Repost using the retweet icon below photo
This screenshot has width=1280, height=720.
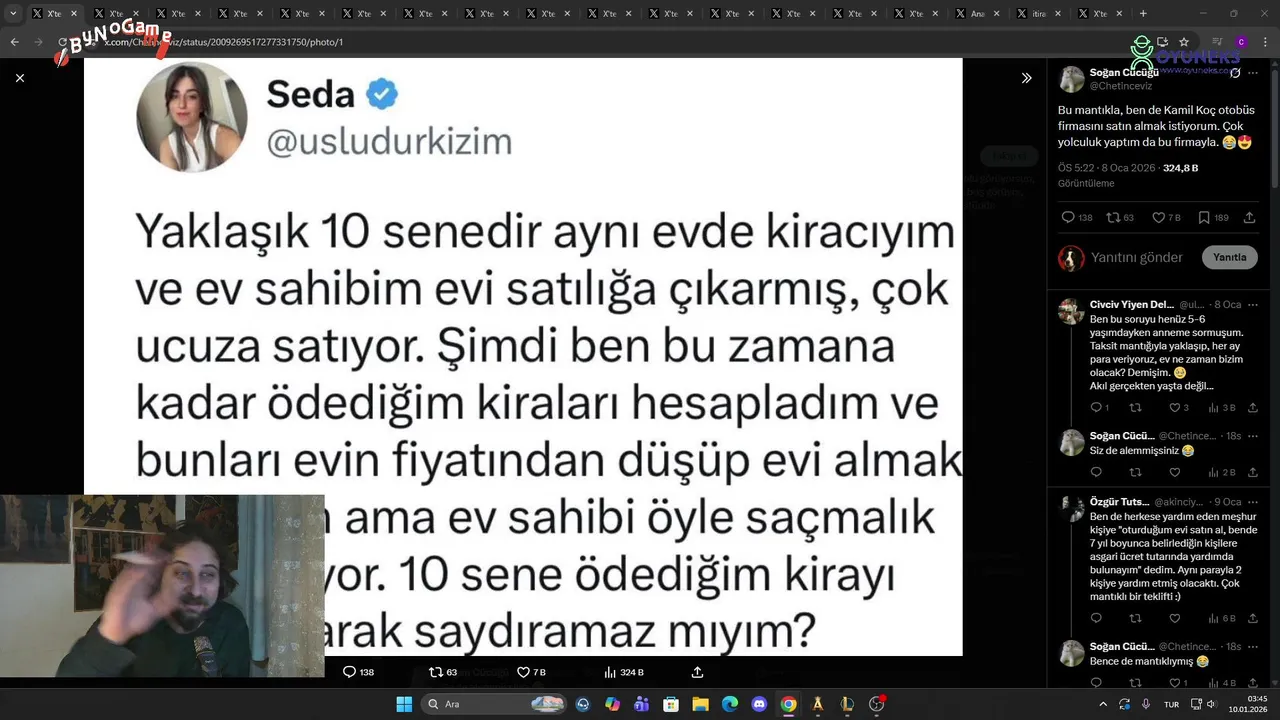point(435,672)
